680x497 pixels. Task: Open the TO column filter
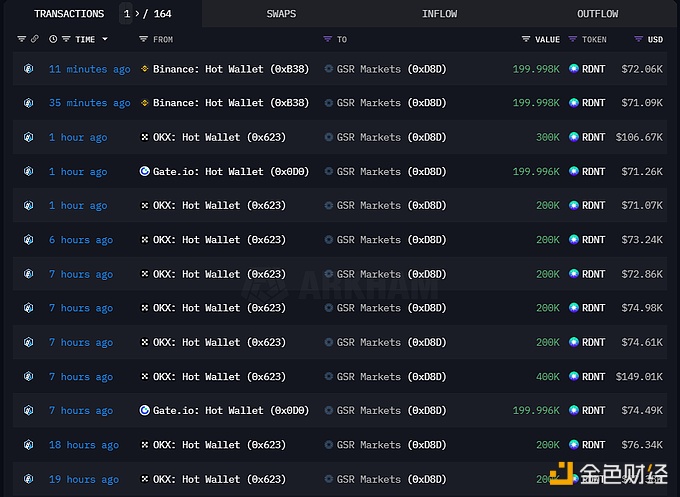coord(327,39)
